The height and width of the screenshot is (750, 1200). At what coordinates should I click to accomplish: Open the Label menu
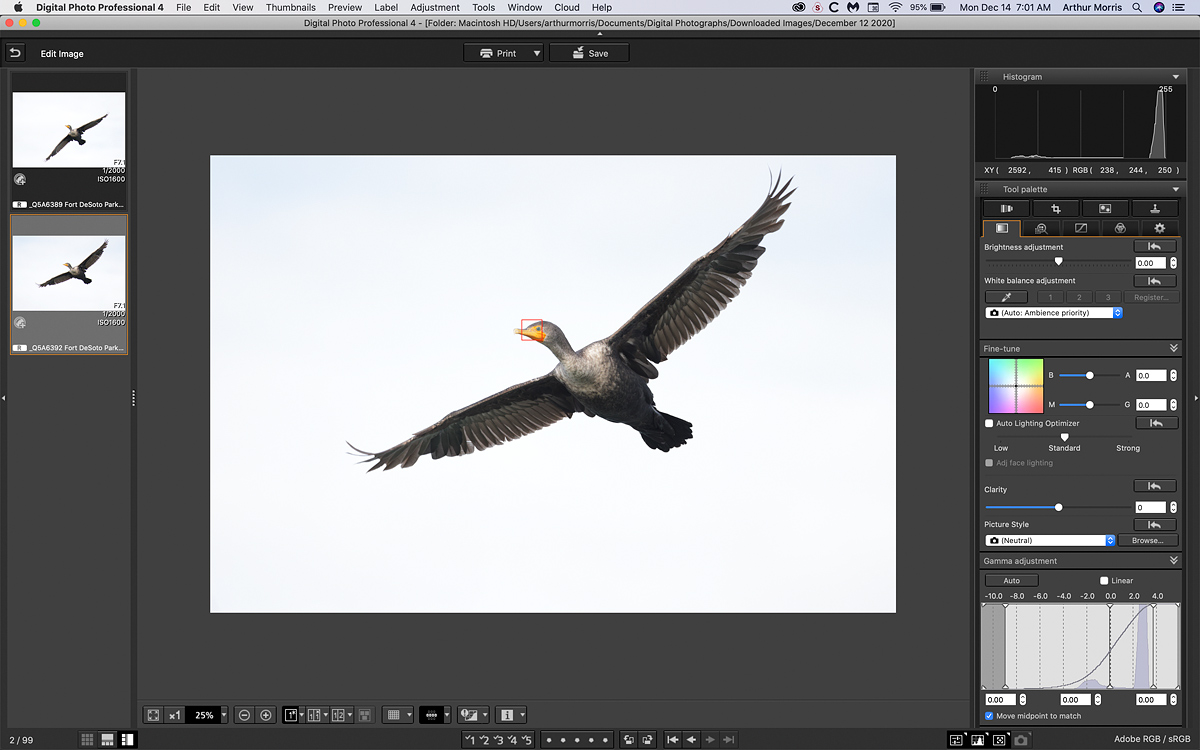click(386, 7)
